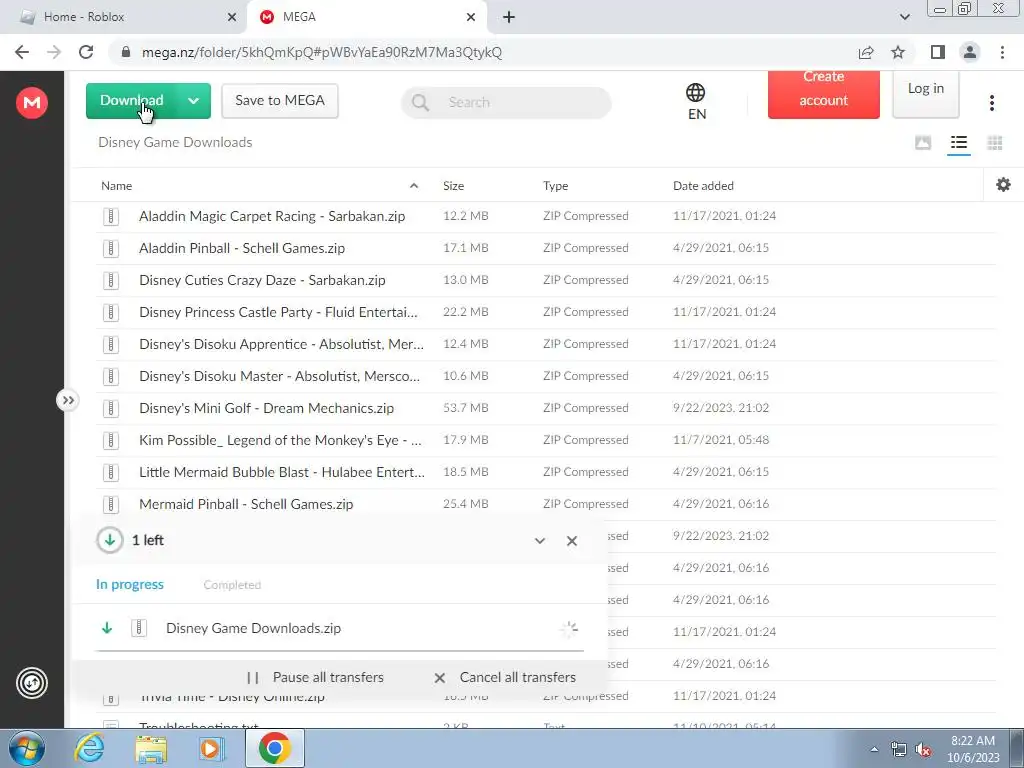Screen dimensions: 1024x768
Task: Bookmark this page with star icon
Action: coord(898,52)
